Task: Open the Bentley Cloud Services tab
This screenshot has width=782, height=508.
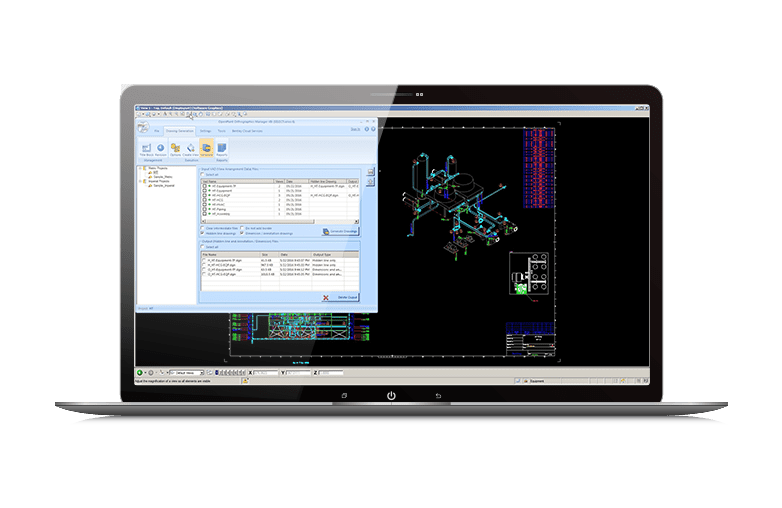Action: point(246,130)
